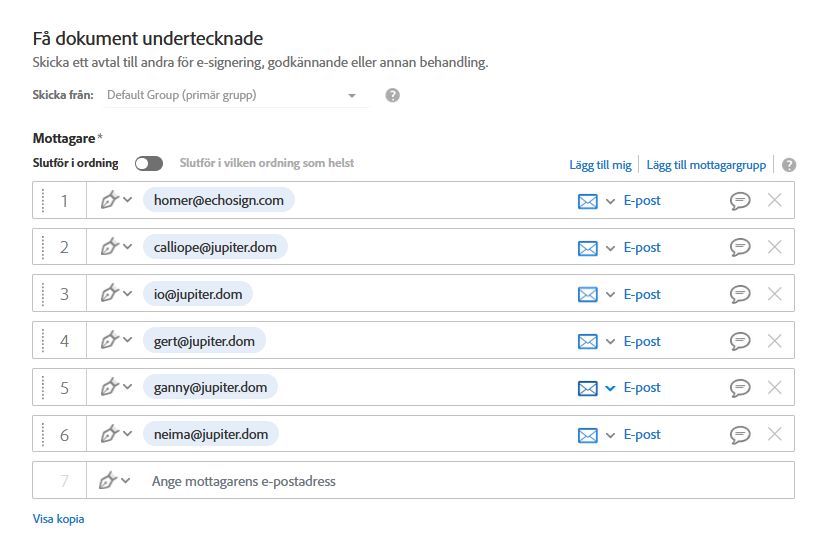Grab the drag handle of recipient row 1
Viewport: 830px width, 547px height.
43,201
